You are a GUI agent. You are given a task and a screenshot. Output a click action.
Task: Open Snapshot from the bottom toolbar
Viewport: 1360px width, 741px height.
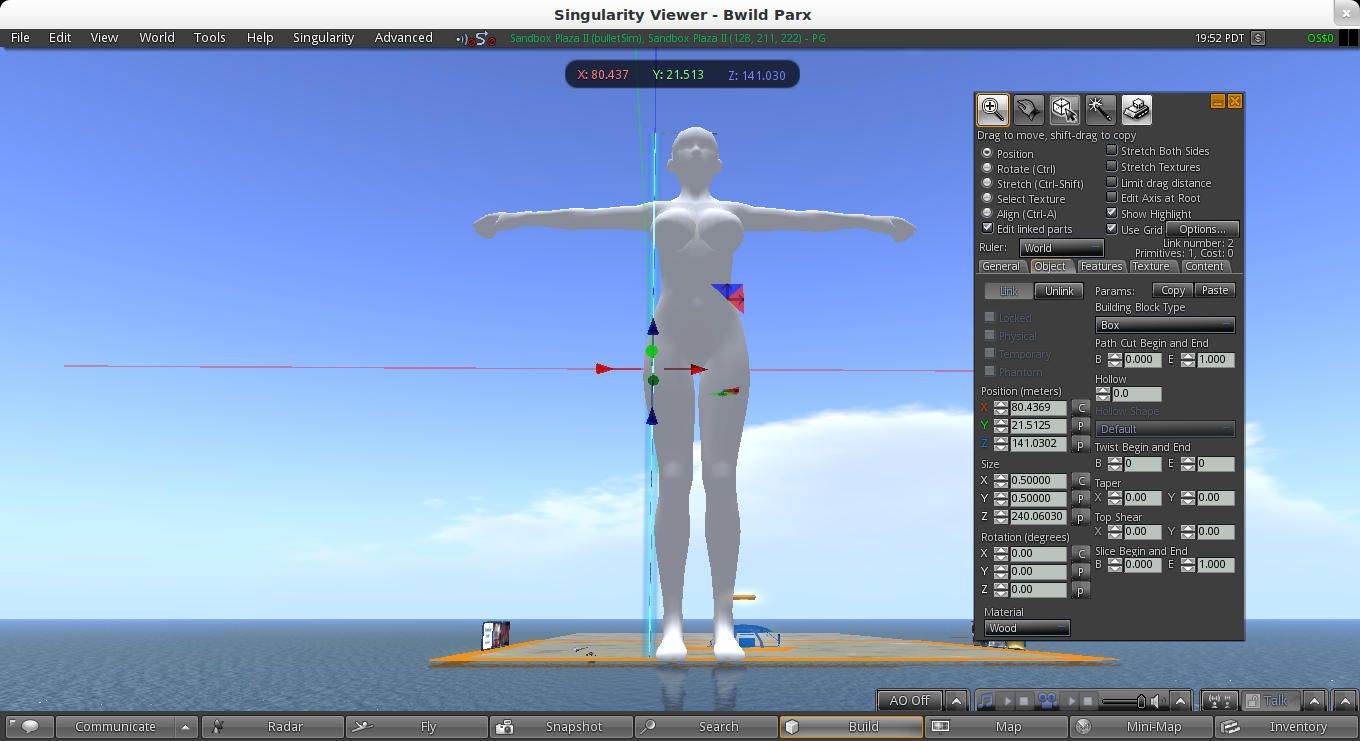click(562, 727)
